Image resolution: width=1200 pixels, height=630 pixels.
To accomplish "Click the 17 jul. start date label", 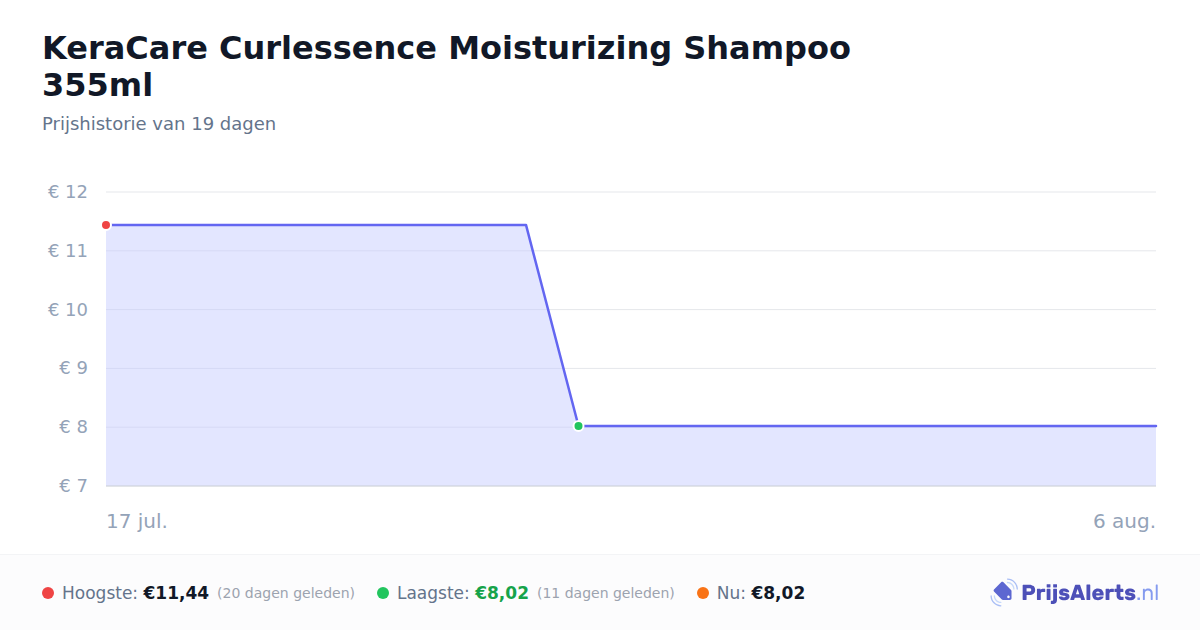I will coord(137,521).
